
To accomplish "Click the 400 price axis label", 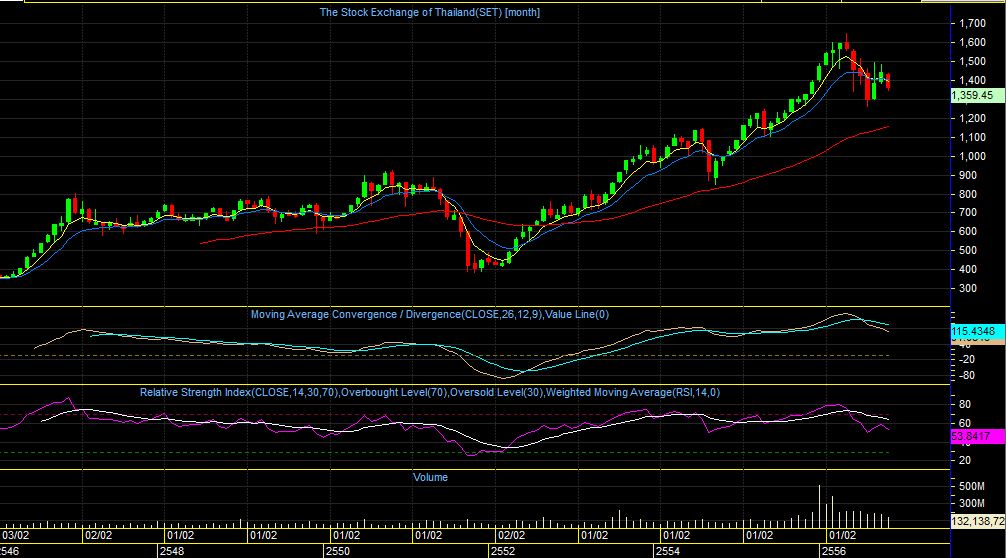I will click(x=968, y=269).
